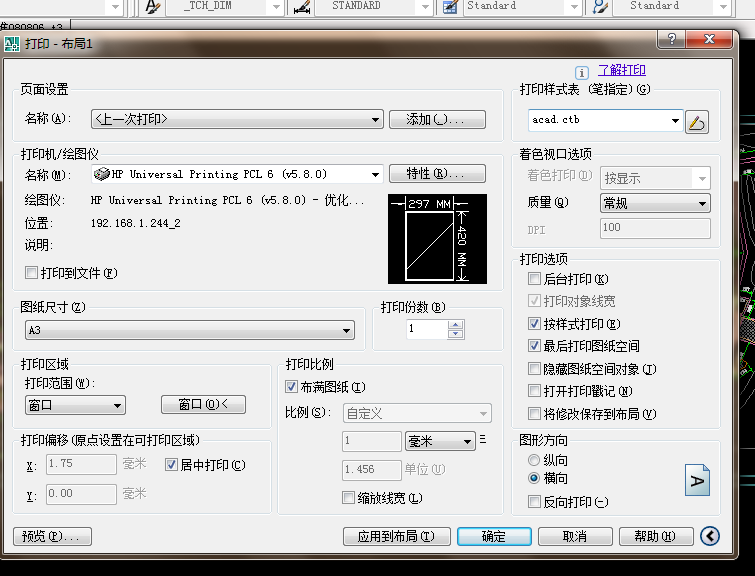The height and width of the screenshot is (576, 755).
Task: Click the orientation preview A icon
Action: [x=697, y=480]
